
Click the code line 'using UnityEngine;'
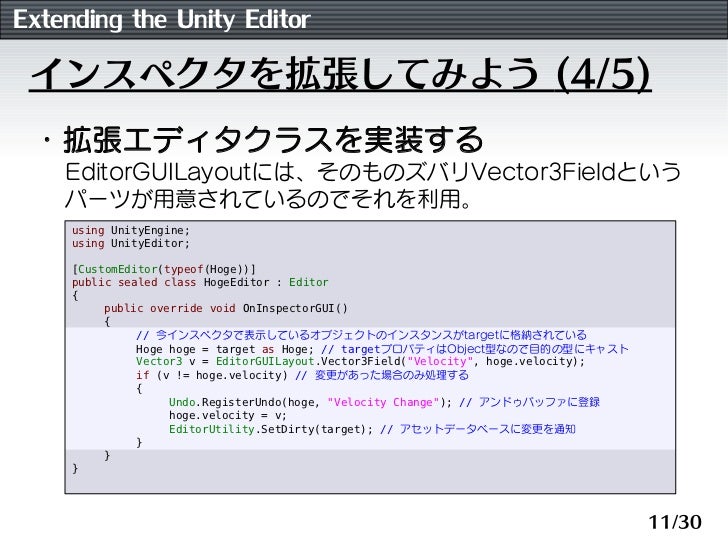131,230
